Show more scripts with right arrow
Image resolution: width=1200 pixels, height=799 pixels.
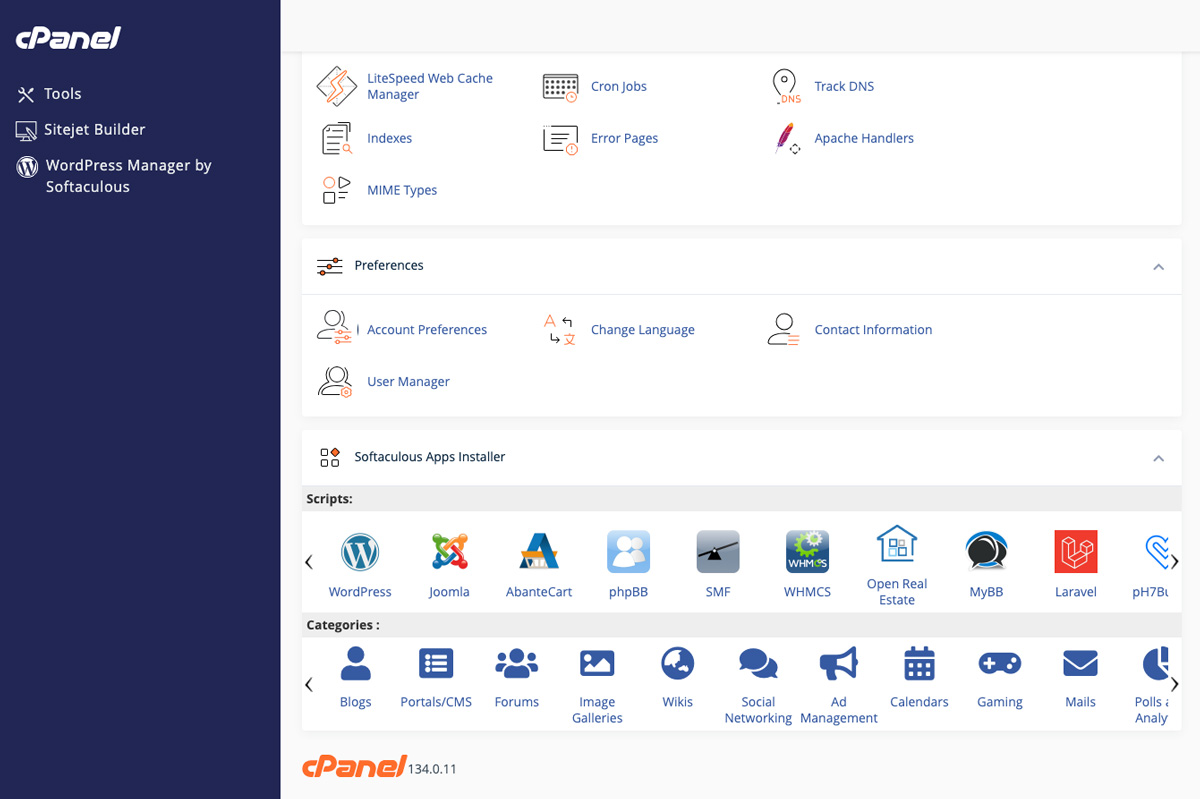(x=1175, y=562)
